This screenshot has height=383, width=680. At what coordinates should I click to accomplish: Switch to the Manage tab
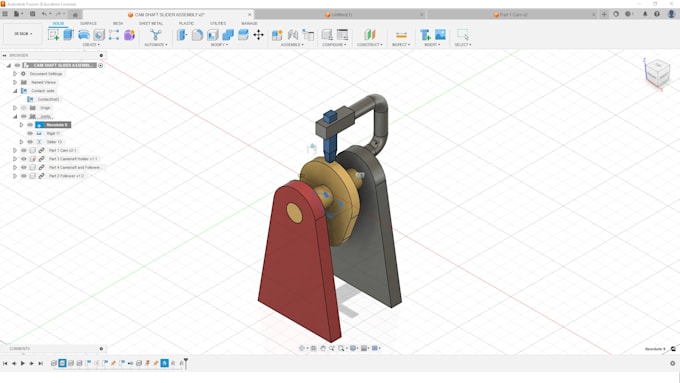click(249, 23)
